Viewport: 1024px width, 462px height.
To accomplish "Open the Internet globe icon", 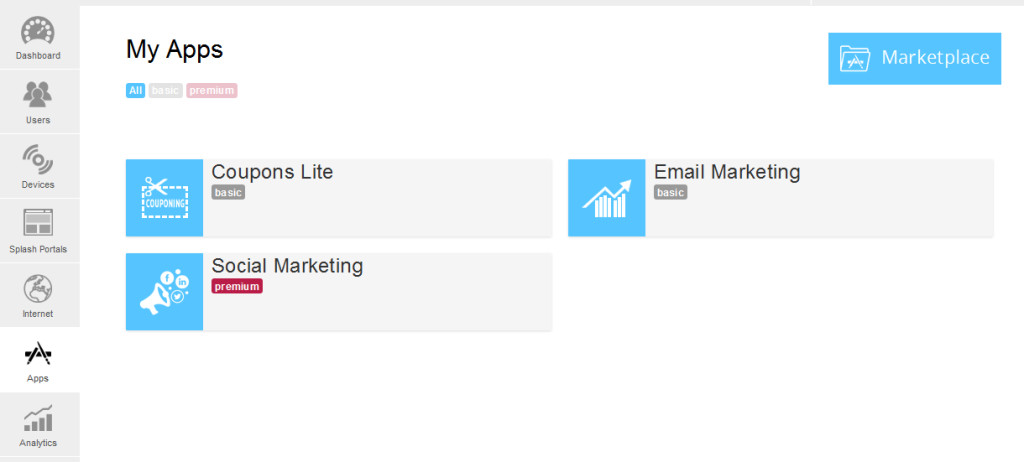I will coord(38,288).
